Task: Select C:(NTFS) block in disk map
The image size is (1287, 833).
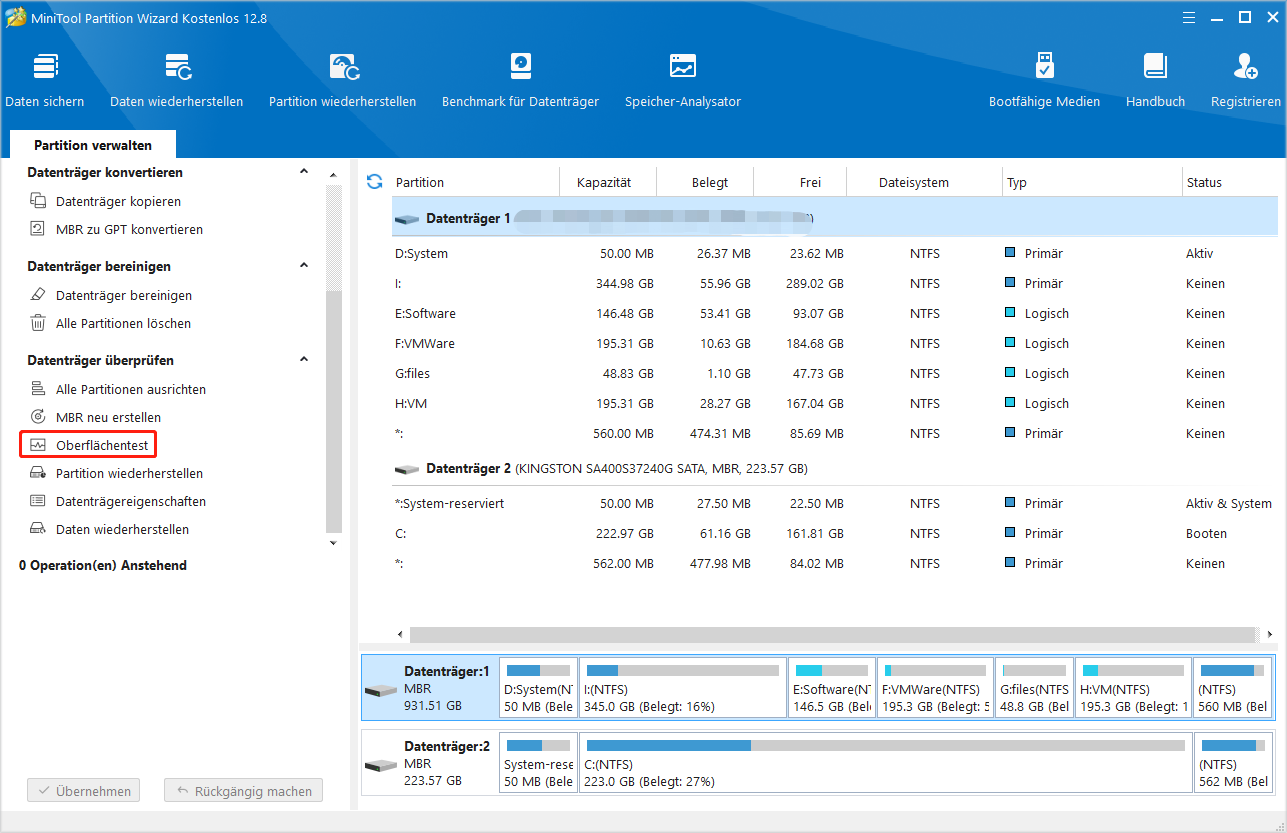Action: [x=885, y=762]
